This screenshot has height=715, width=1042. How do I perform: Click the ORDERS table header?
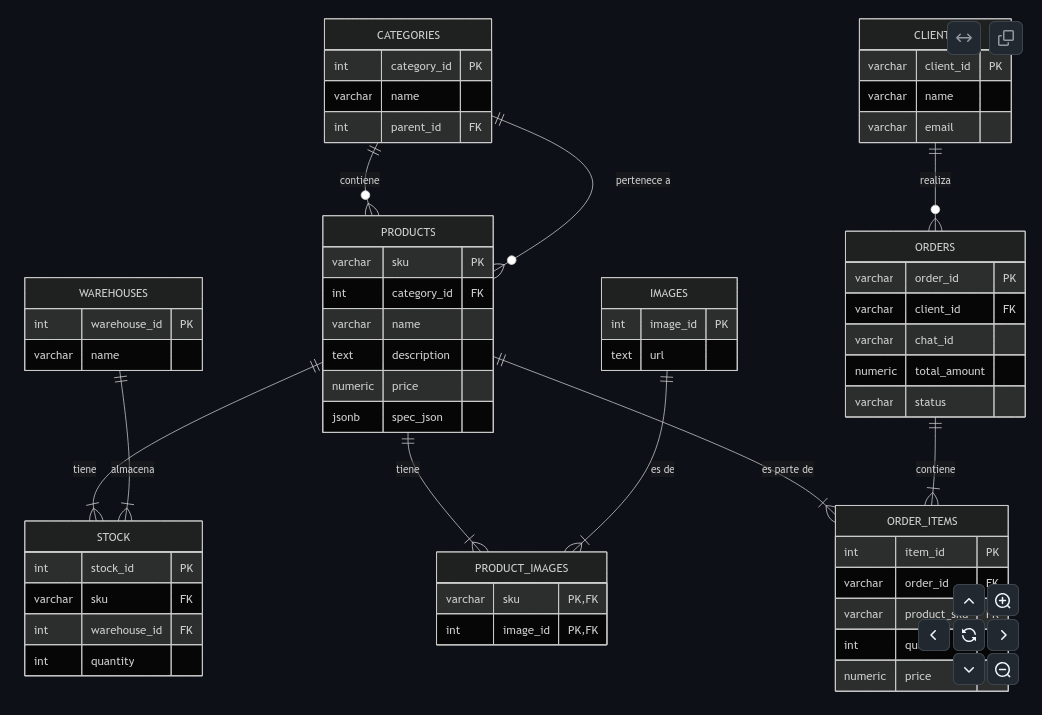[935, 247]
